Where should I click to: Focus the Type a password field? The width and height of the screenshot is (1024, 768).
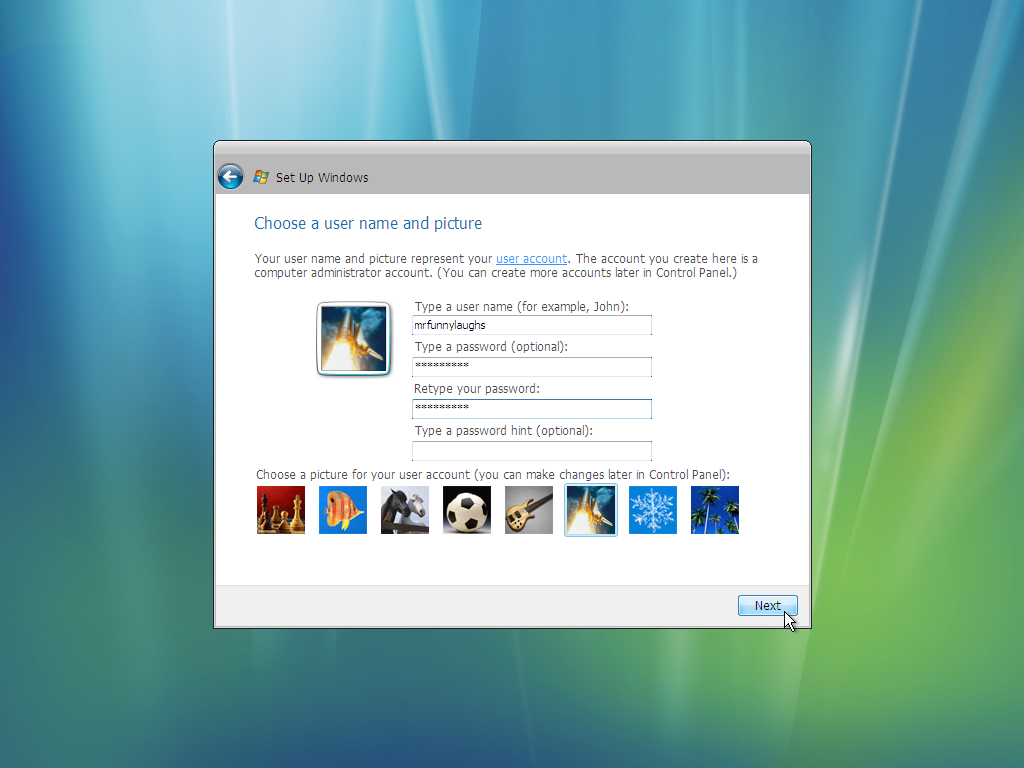pyautogui.click(x=532, y=366)
